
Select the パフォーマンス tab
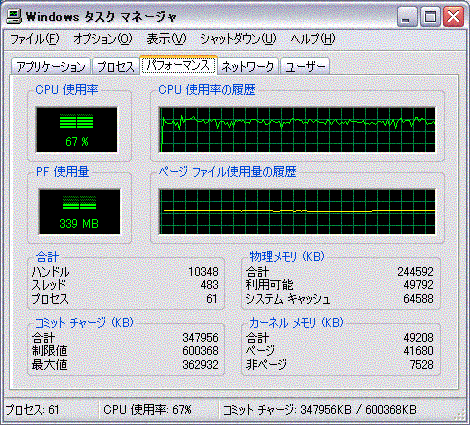[178, 65]
